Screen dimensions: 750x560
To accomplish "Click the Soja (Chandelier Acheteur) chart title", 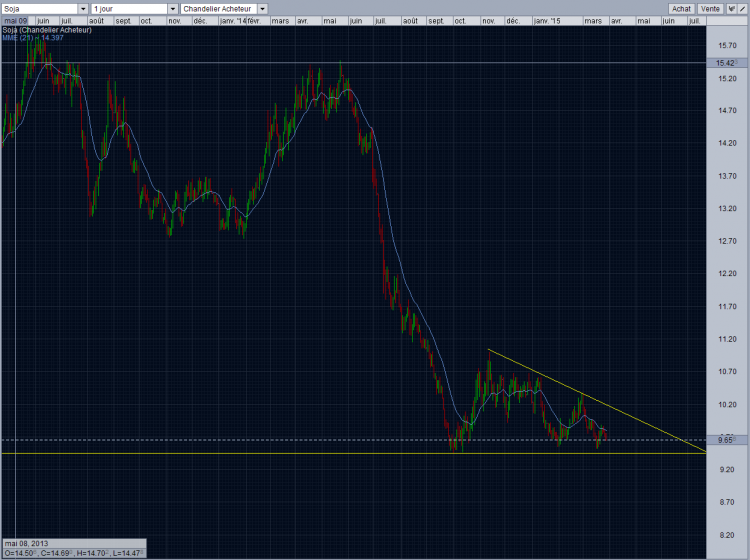I will [x=47, y=30].
